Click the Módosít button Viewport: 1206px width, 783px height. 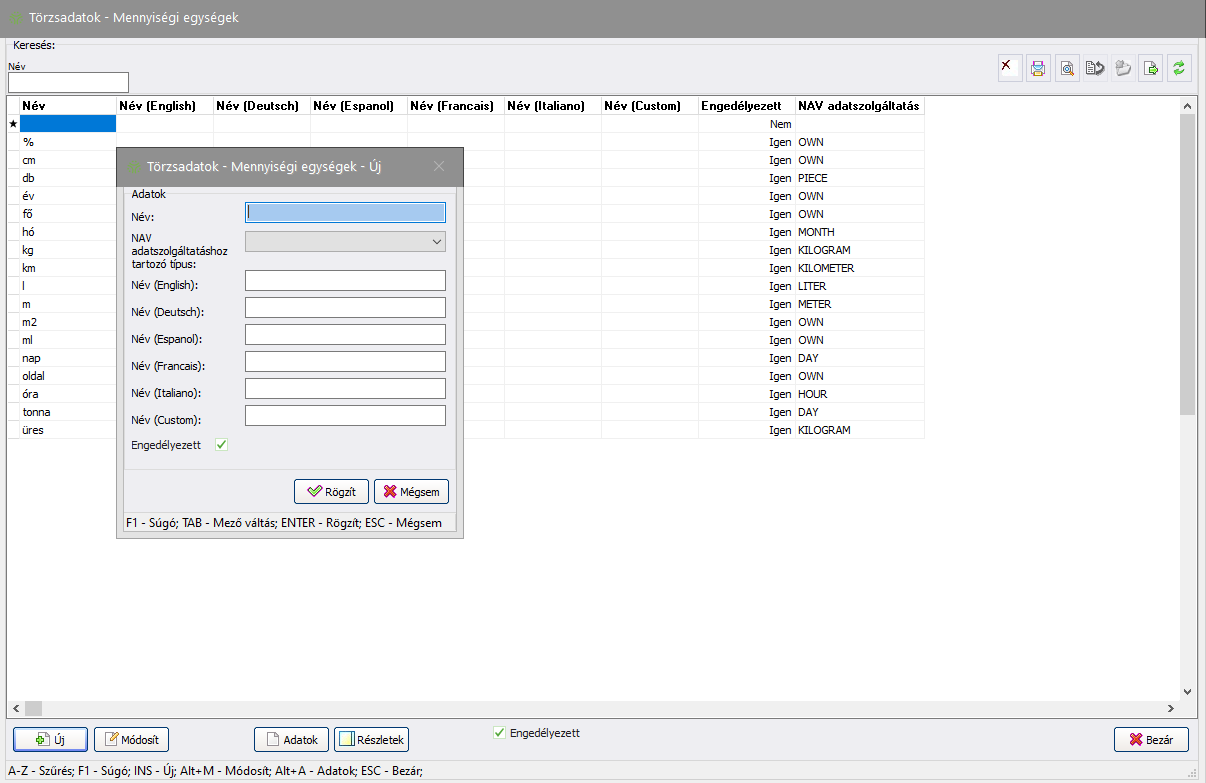(x=132, y=740)
